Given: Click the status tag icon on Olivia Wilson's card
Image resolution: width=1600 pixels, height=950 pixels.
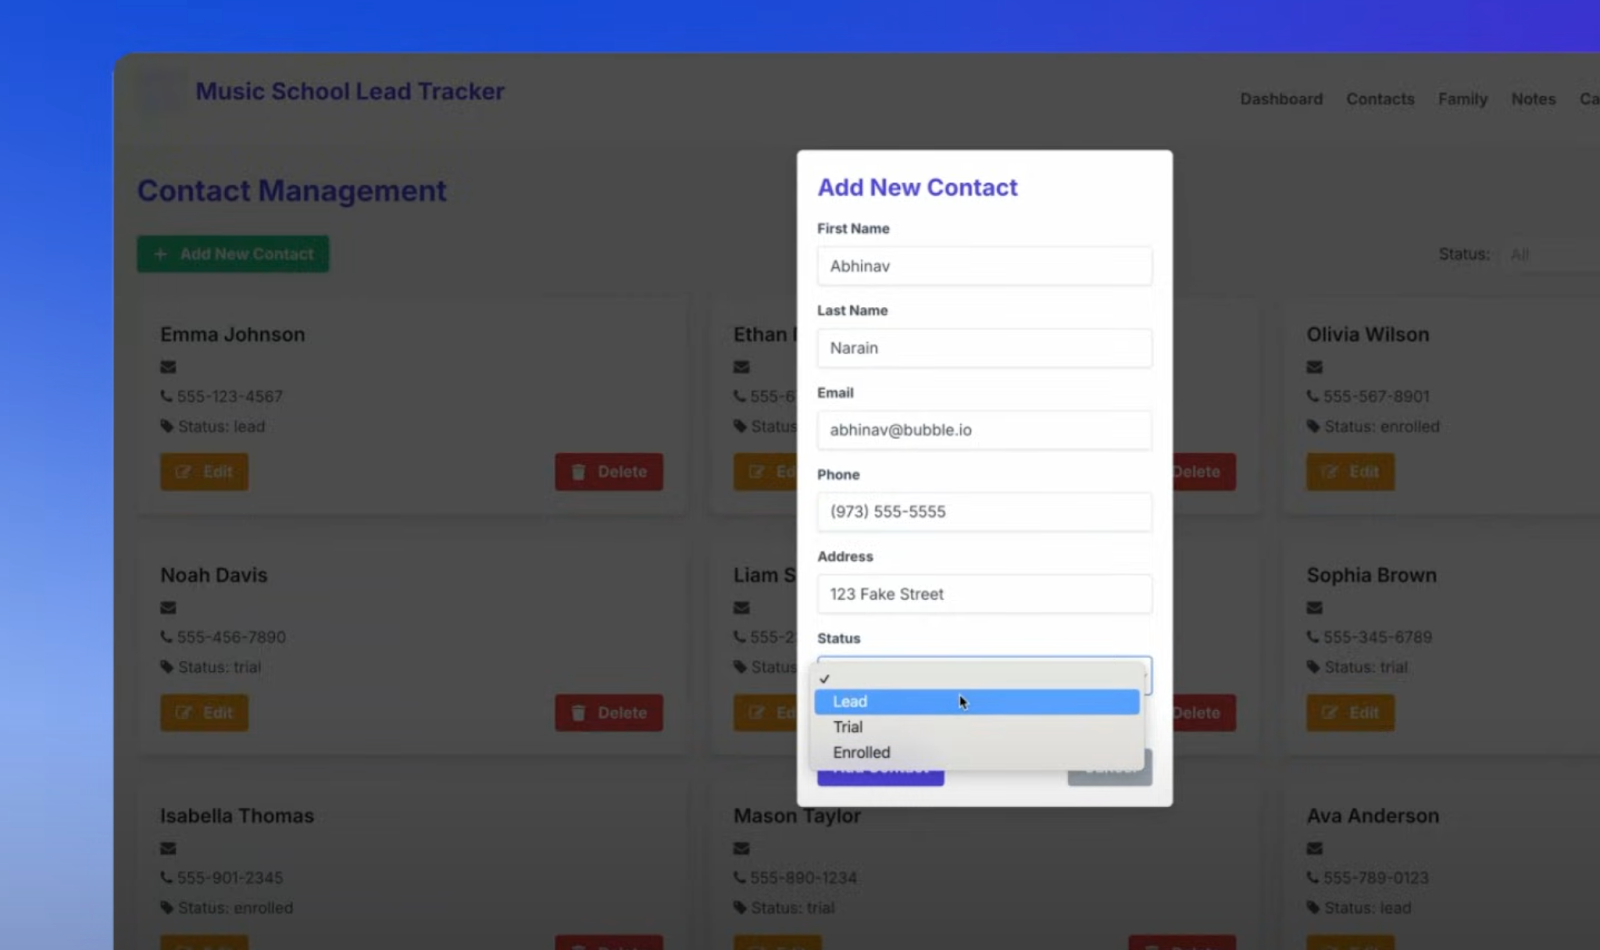Looking at the screenshot, I should click(1312, 426).
